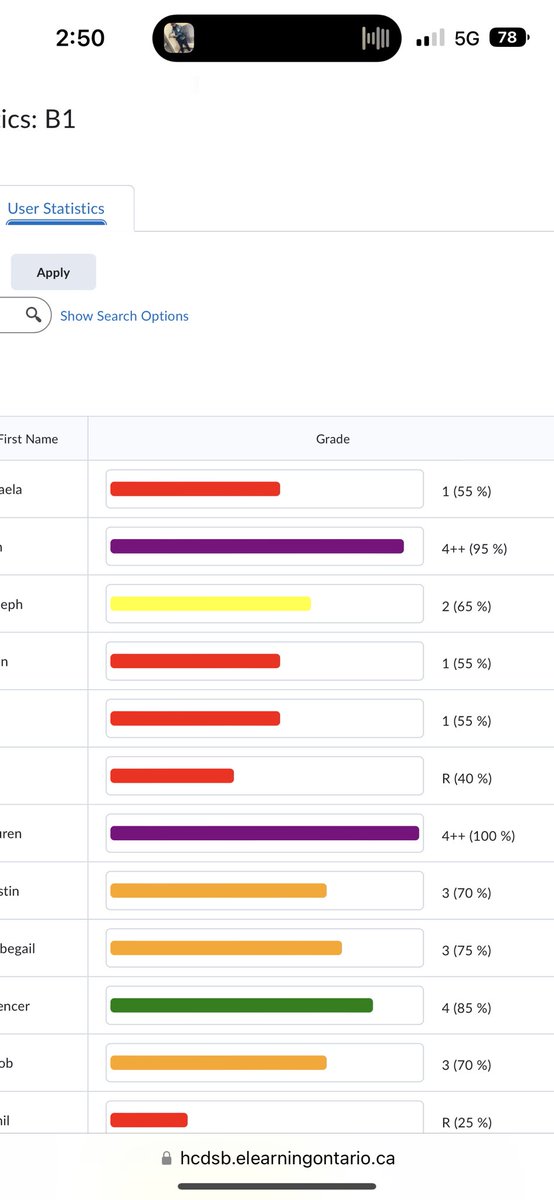
Task: Click the yellow 2 (65 %) grade bar
Action: (210, 603)
